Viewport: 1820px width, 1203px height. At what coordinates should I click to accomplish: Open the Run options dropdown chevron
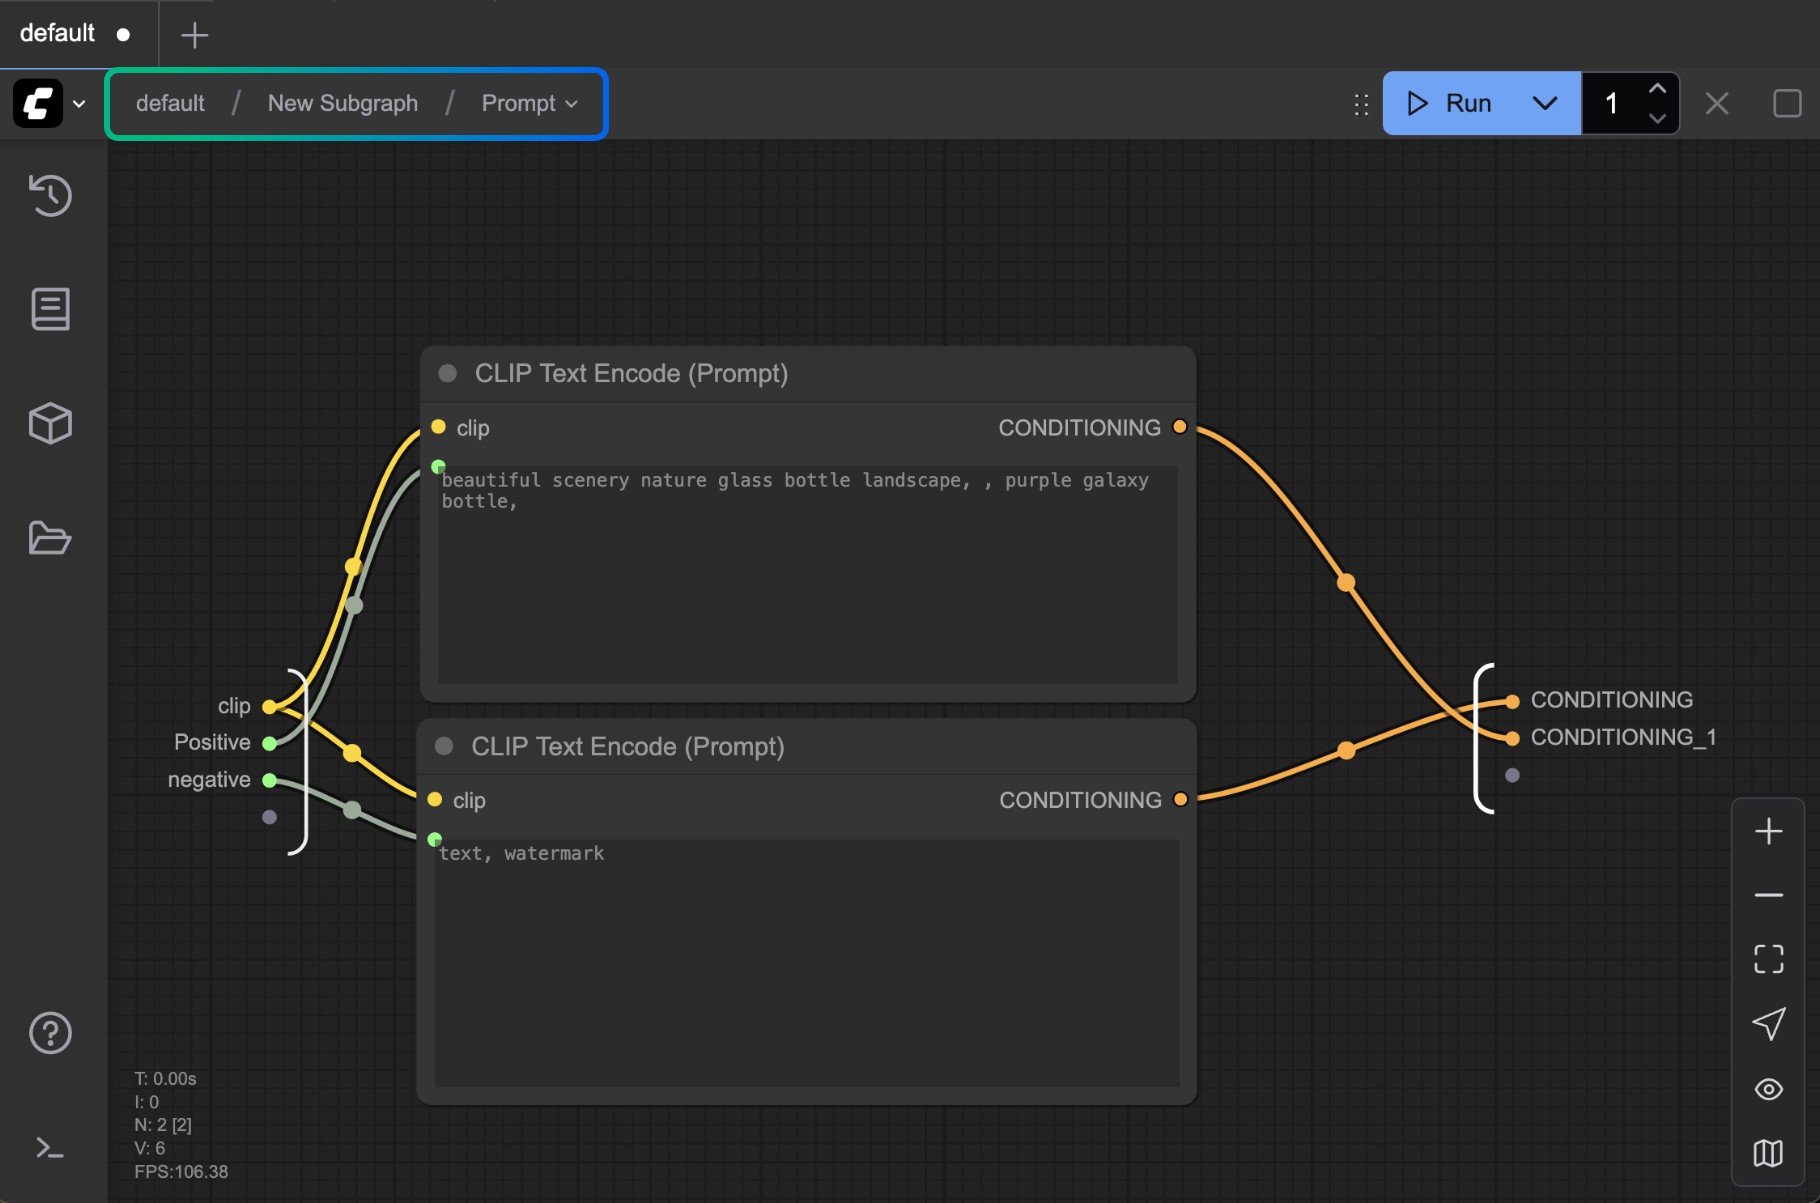(1544, 103)
